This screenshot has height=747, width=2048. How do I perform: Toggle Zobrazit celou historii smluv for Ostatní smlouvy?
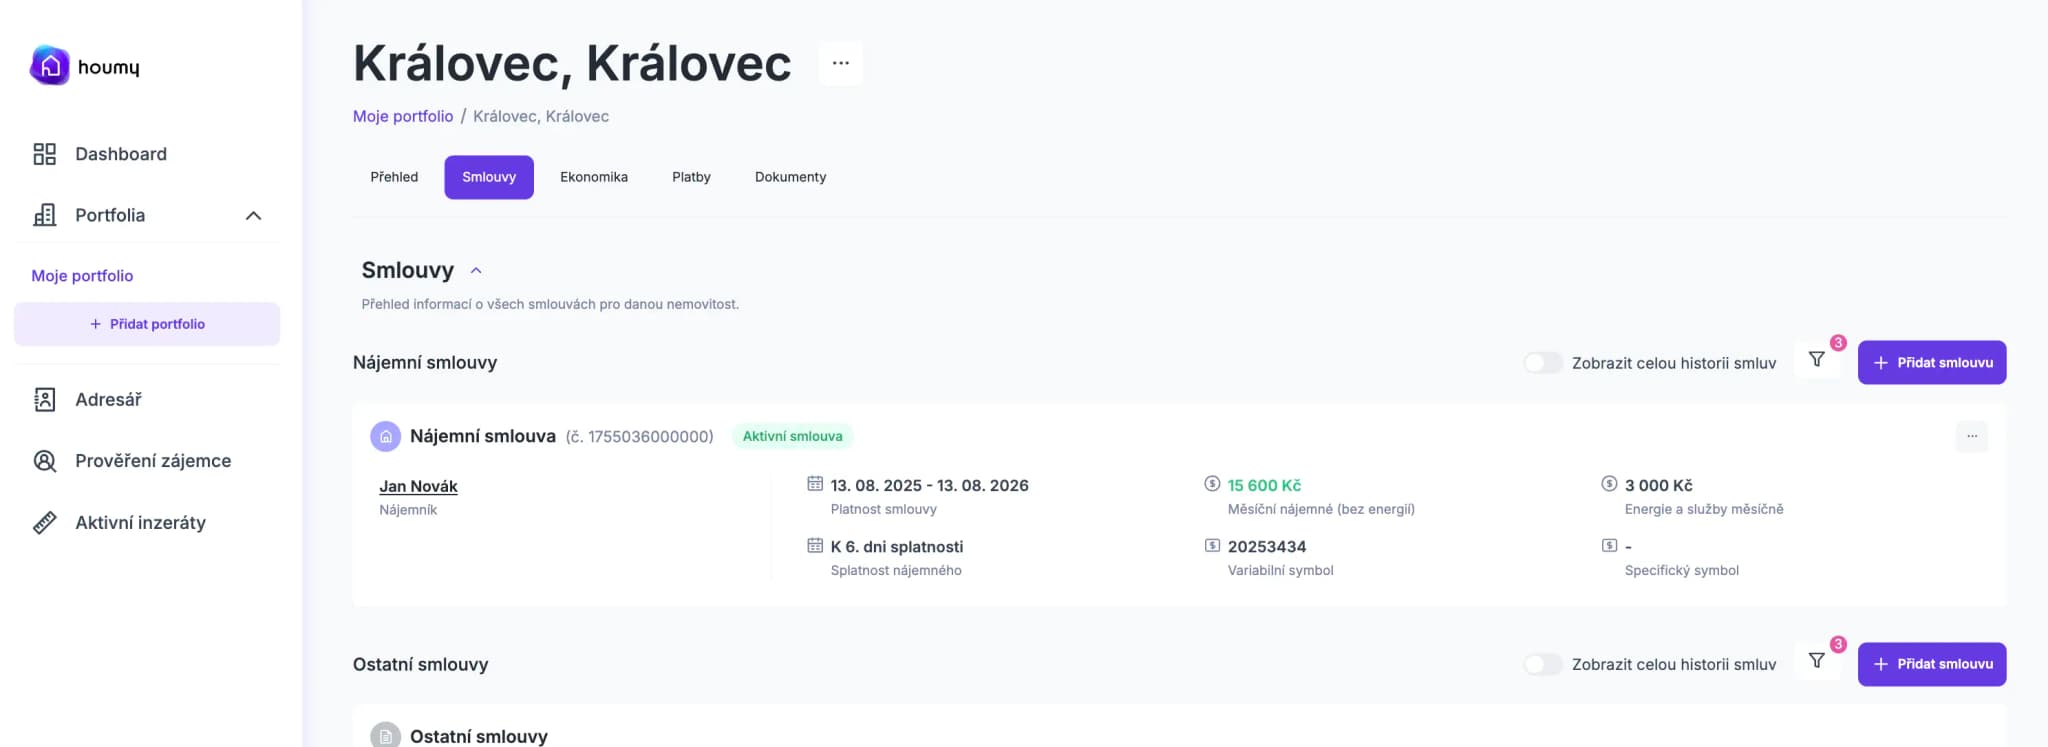coord(1543,663)
